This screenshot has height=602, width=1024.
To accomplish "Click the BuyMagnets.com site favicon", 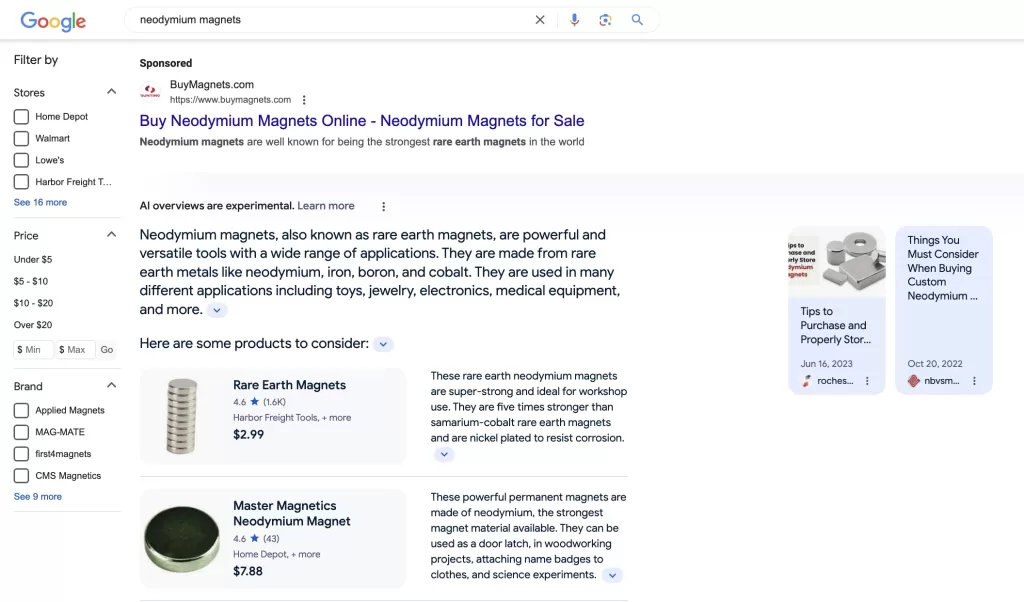I will tap(150, 91).
